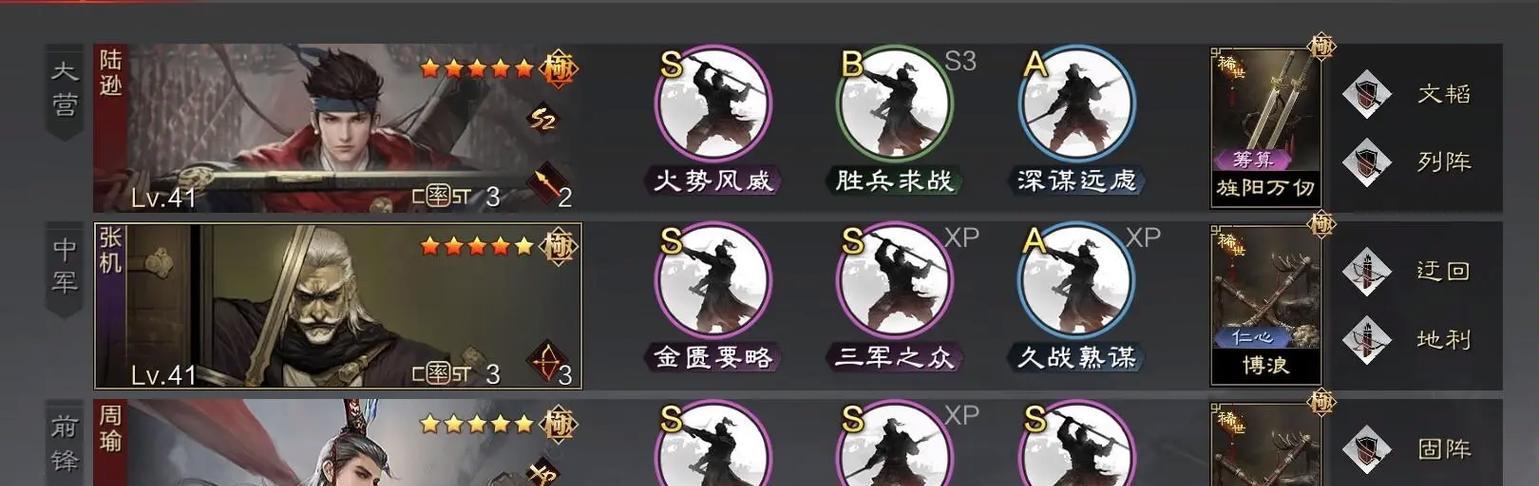Image resolution: width=1539 pixels, height=486 pixels.
Task: Click the 固阵 tactic icon
Action: (x=1366, y=449)
